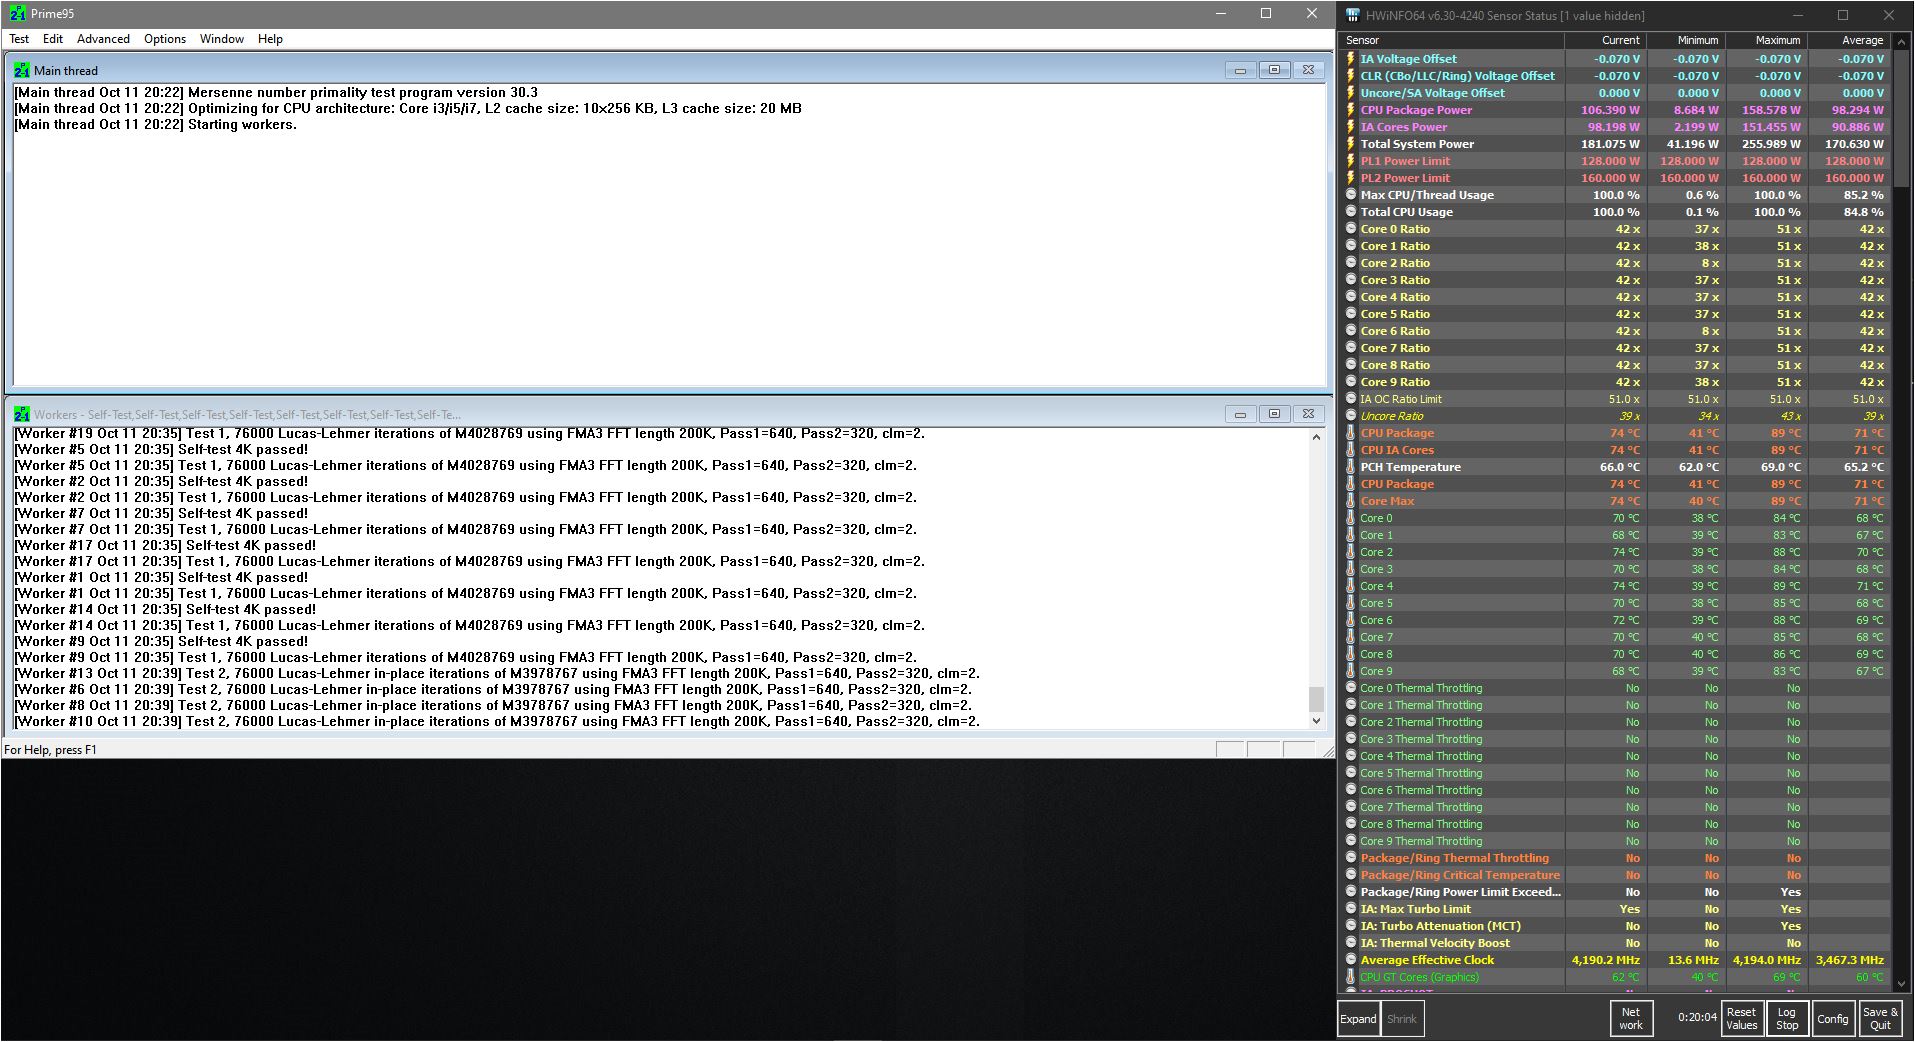Click the thermometer icon next to Core Max

point(1351,501)
